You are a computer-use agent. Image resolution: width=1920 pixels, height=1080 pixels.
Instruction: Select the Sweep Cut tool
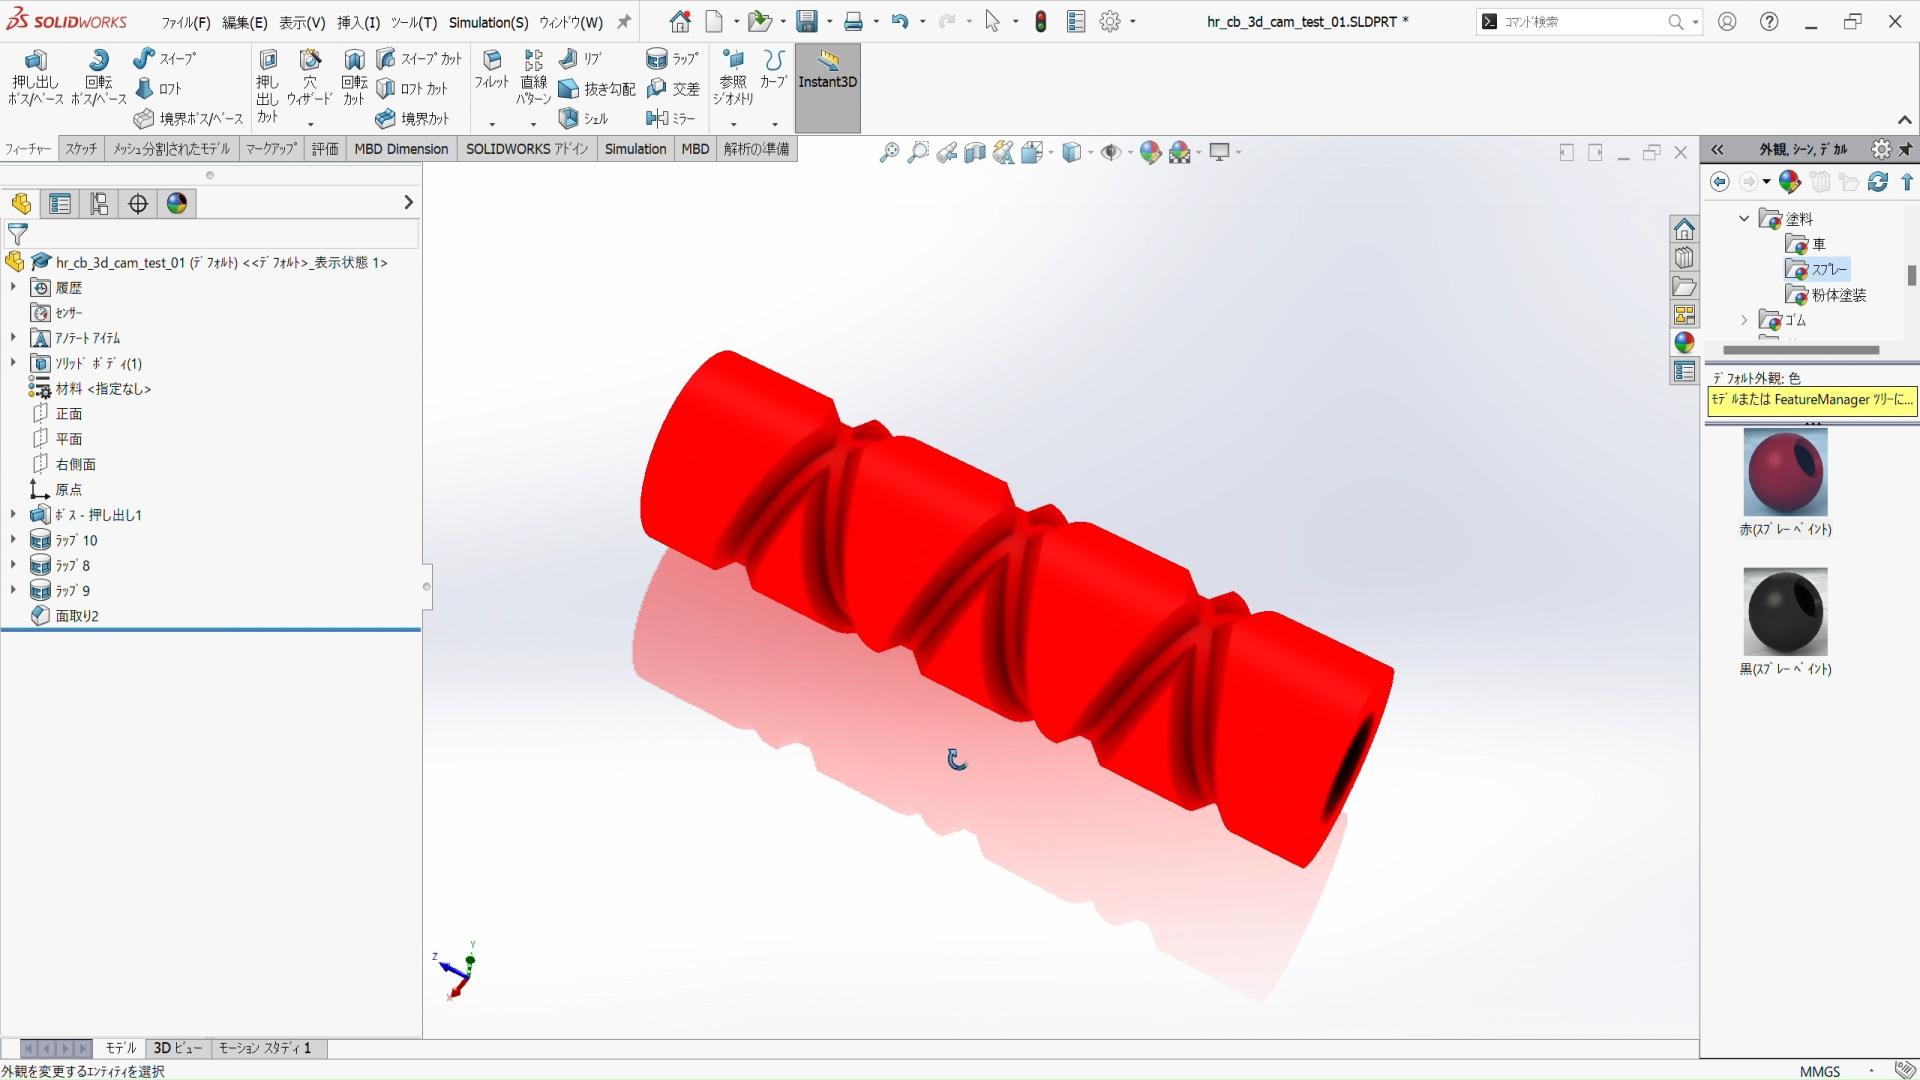419,59
